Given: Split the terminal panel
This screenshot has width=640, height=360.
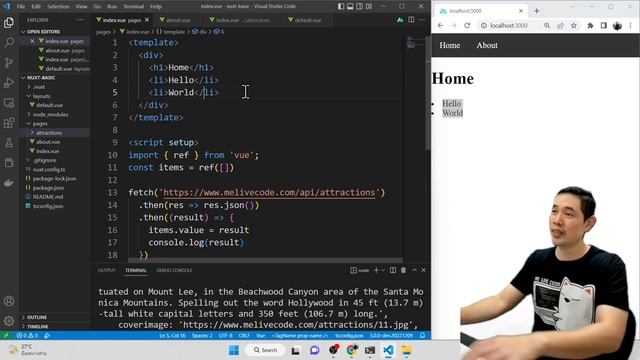Looking at the screenshot, I should (x=393, y=270).
